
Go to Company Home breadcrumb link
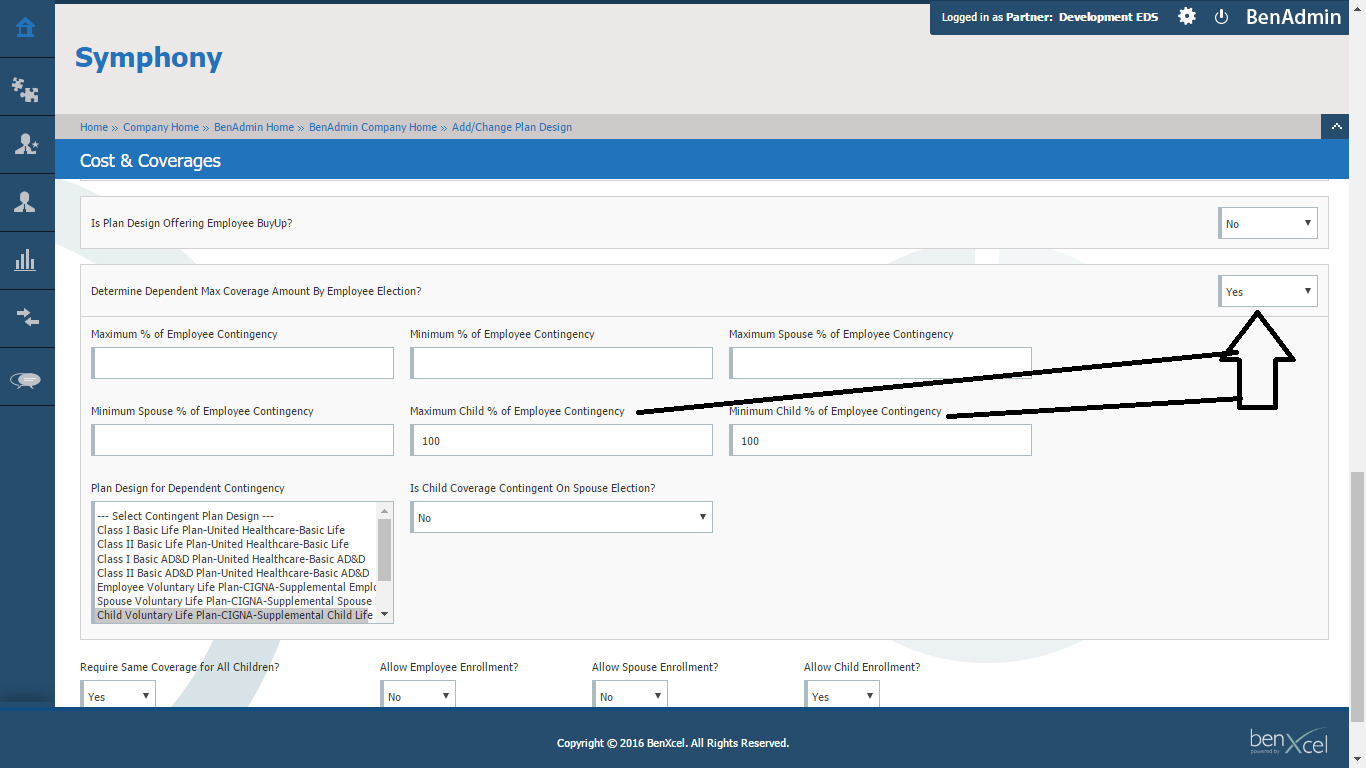click(x=161, y=127)
